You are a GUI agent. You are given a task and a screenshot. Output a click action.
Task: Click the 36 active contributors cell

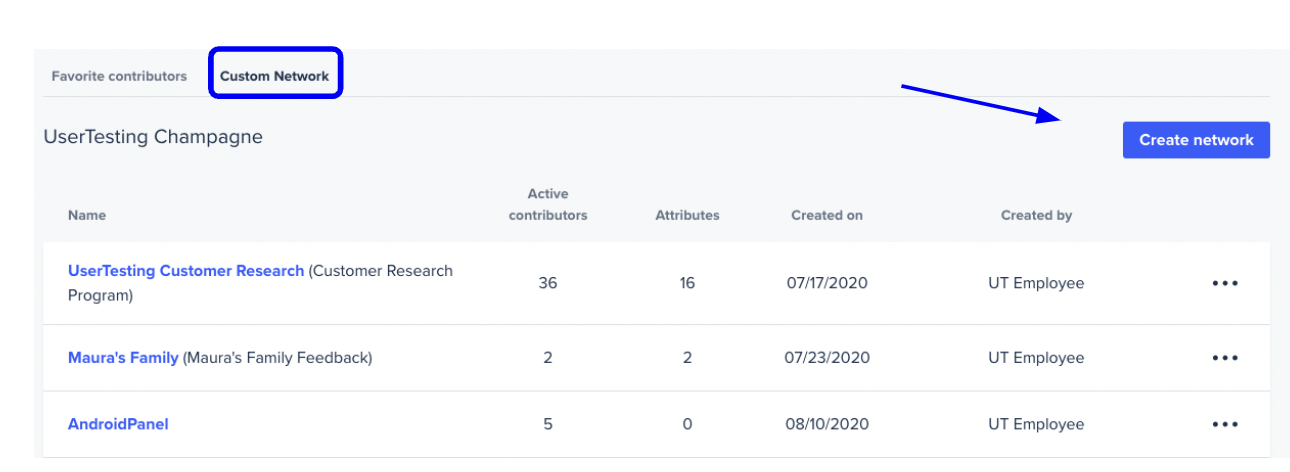pos(548,283)
